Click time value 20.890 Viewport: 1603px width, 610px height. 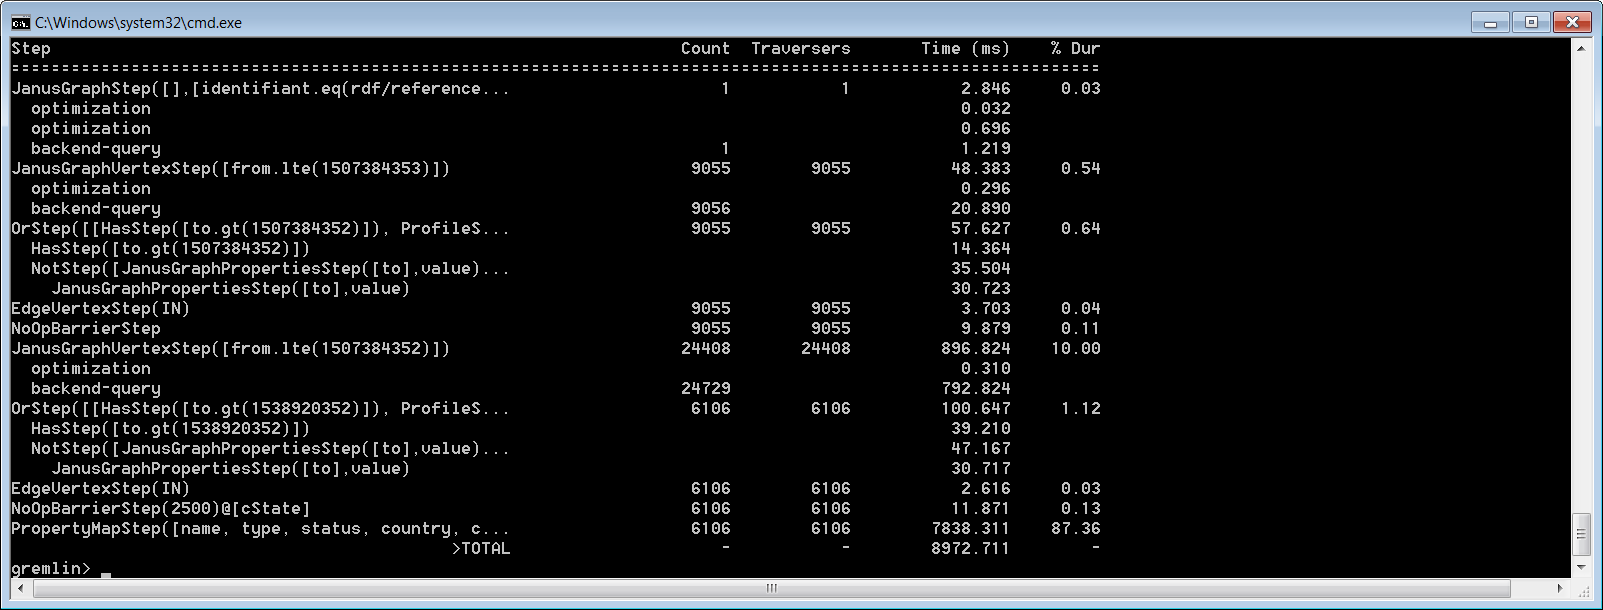981,208
